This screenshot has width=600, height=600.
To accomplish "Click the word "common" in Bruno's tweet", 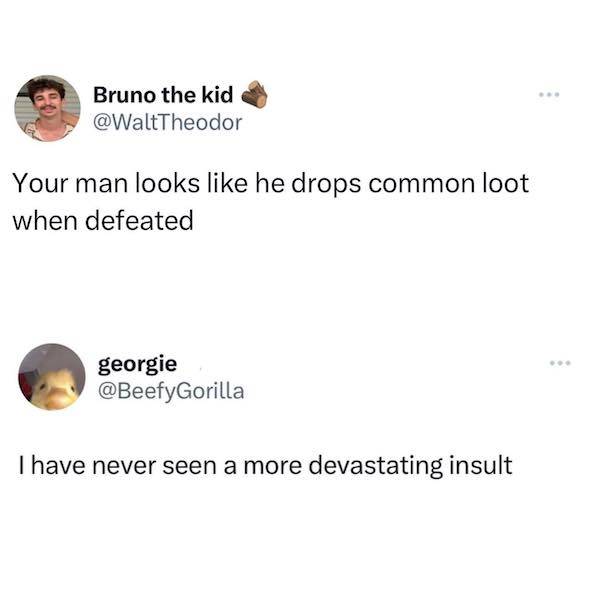I will [420, 187].
